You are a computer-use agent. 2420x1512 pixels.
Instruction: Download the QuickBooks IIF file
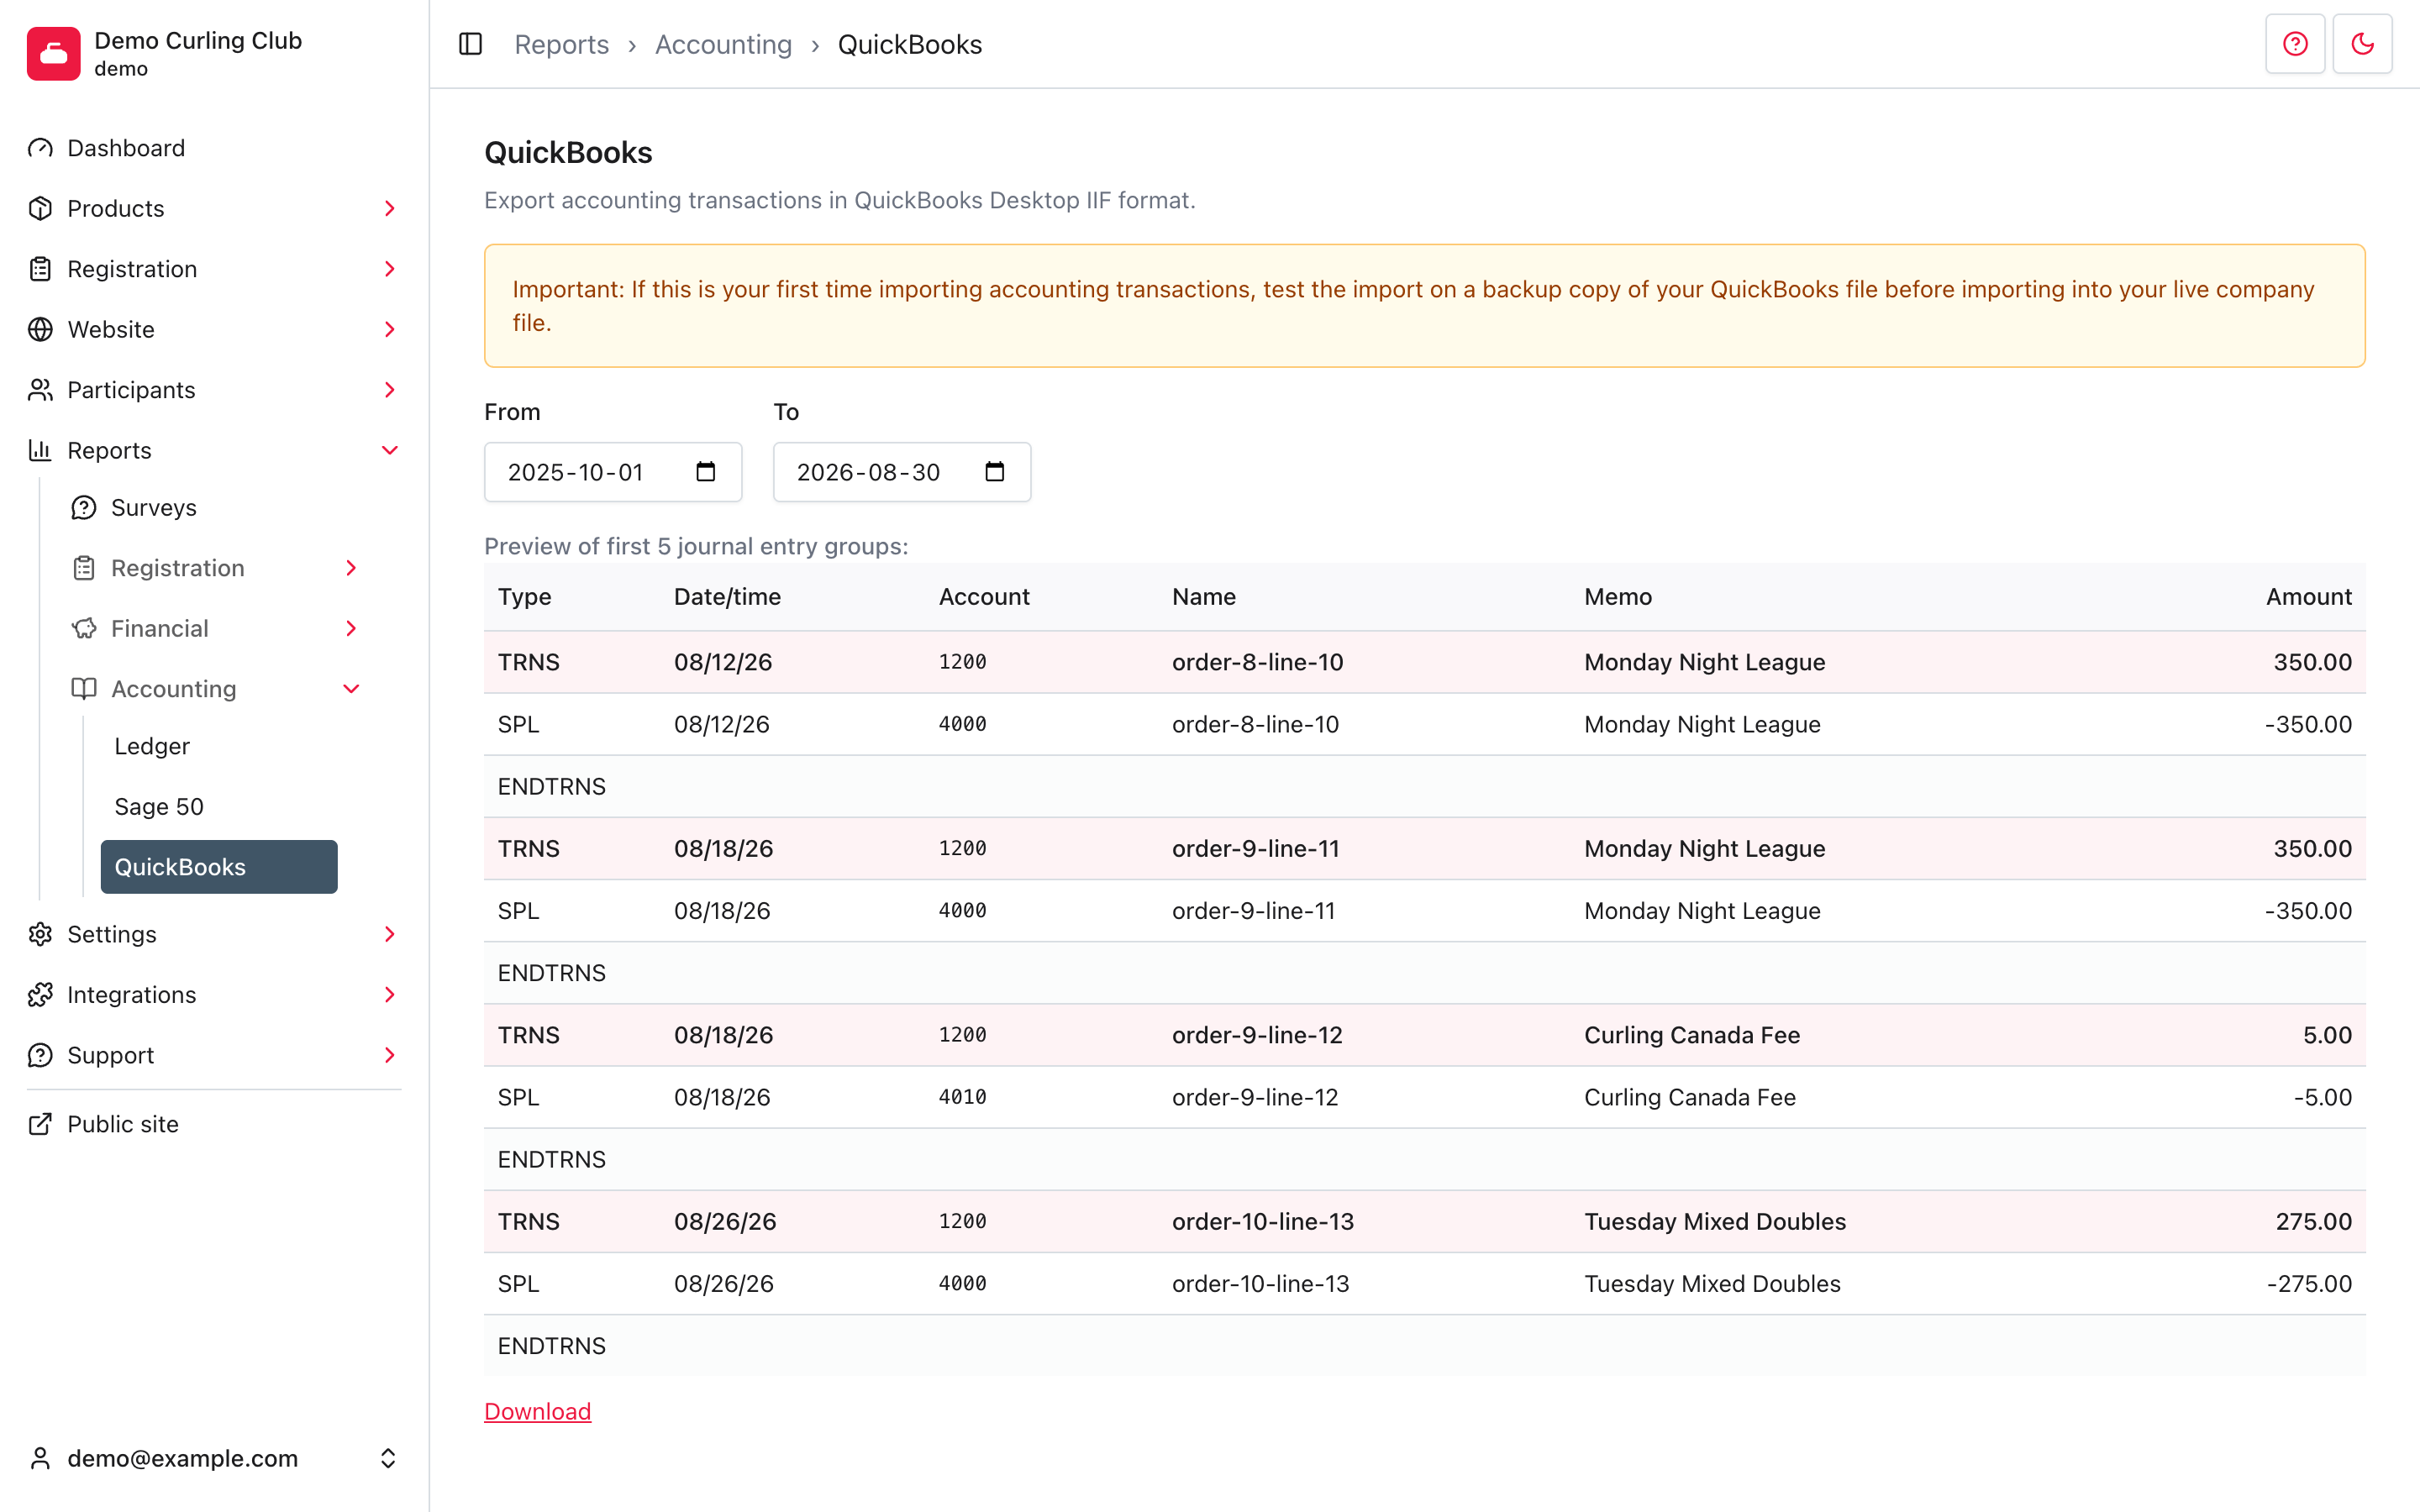pyautogui.click(x=538, y=1411)
